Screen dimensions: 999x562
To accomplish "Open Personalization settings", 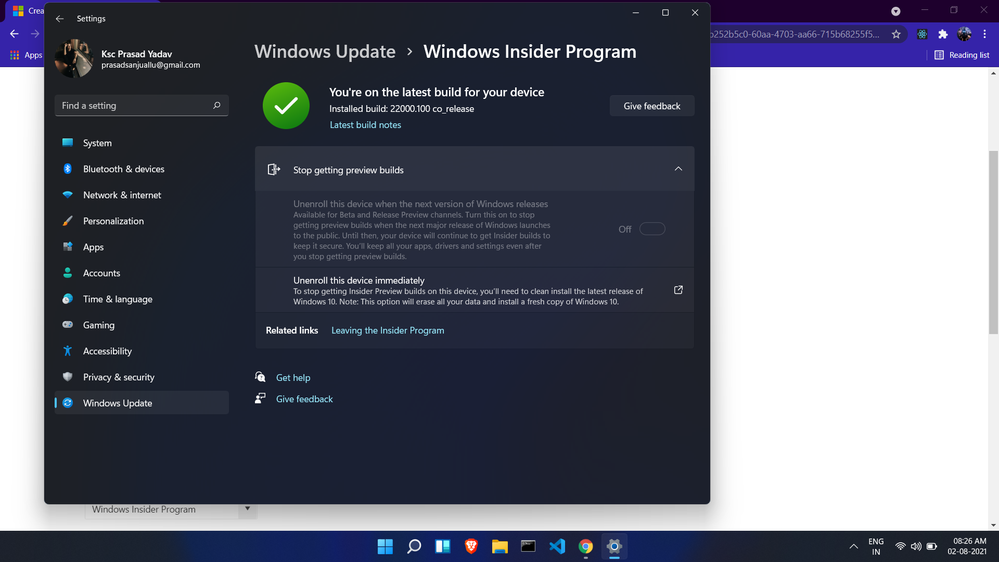I will pos(141,221).
